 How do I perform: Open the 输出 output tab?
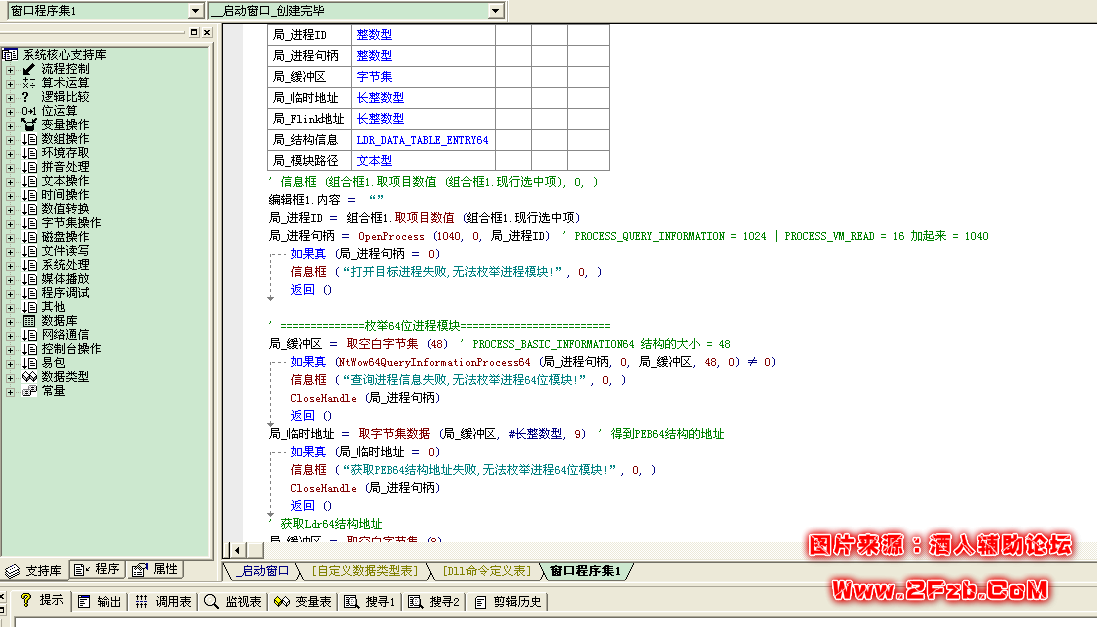pyautogui.click(x=100, y=601)
